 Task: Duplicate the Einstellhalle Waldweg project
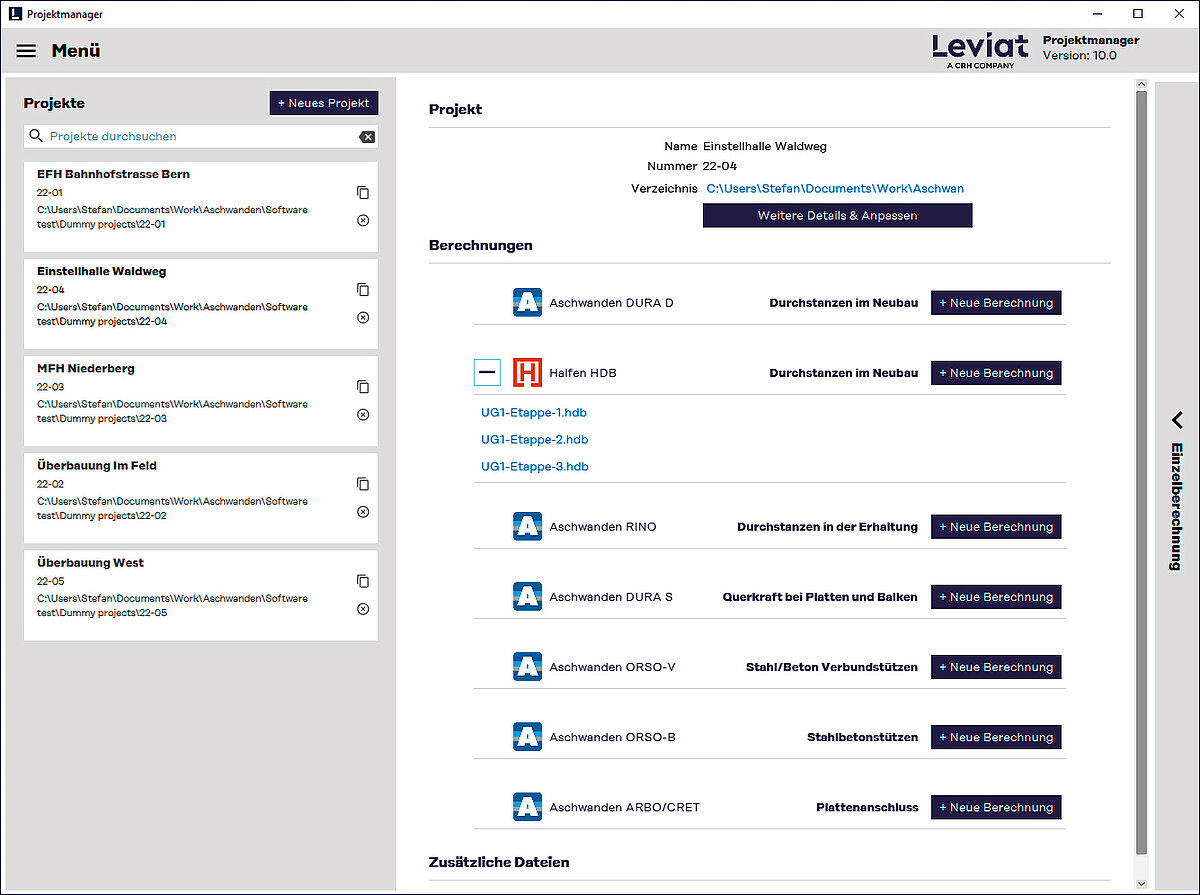pos(363,290)
